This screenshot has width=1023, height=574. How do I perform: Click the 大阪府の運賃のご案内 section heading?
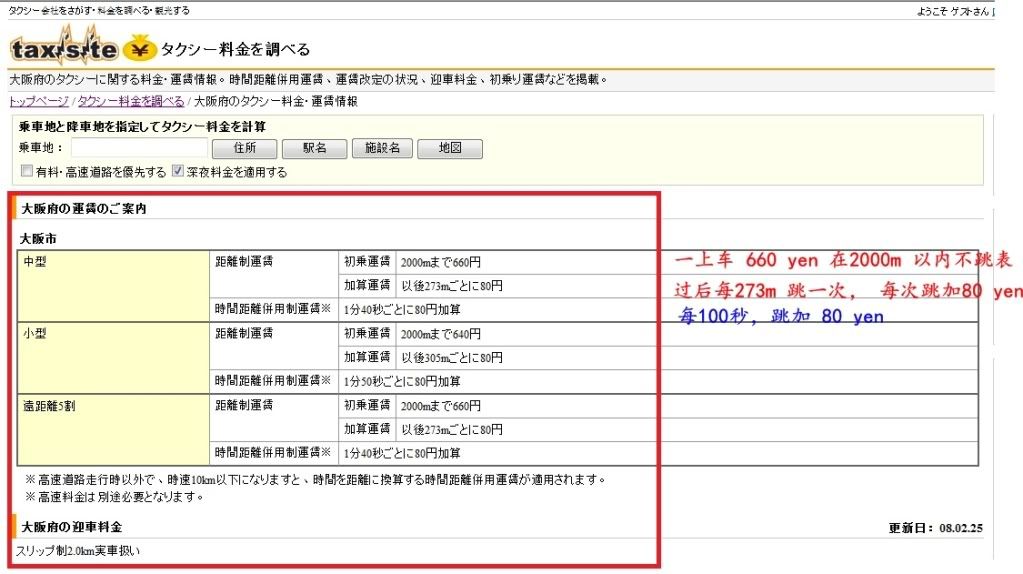coord(84,209)
